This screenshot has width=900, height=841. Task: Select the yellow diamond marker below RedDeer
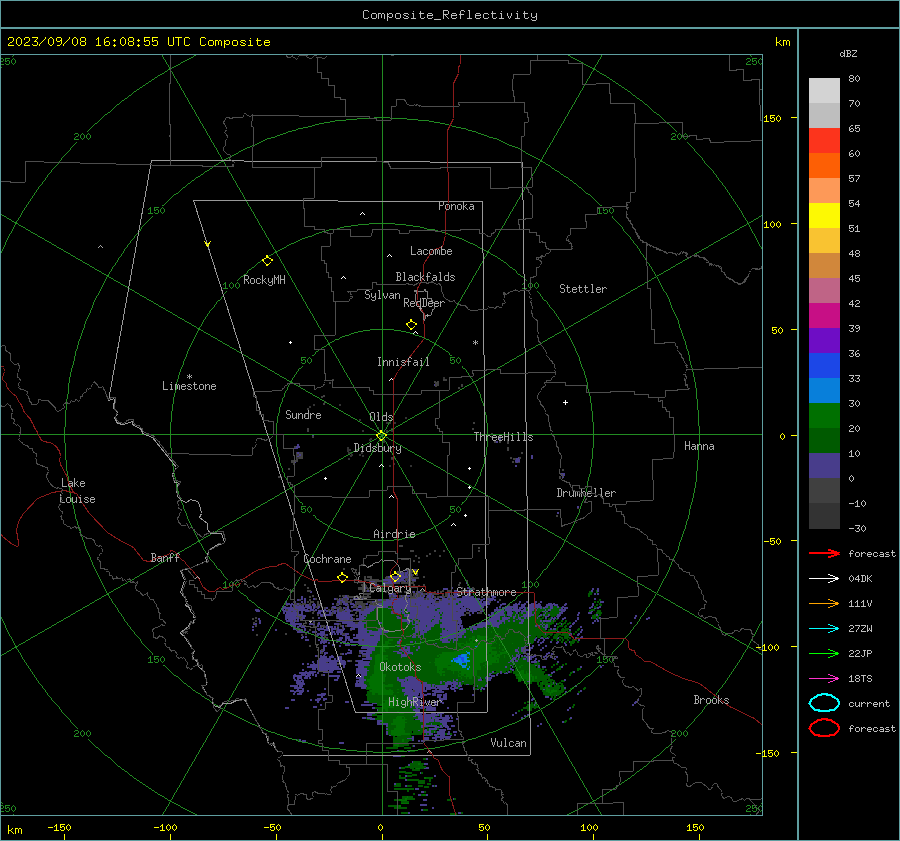(x=411, y=325)
